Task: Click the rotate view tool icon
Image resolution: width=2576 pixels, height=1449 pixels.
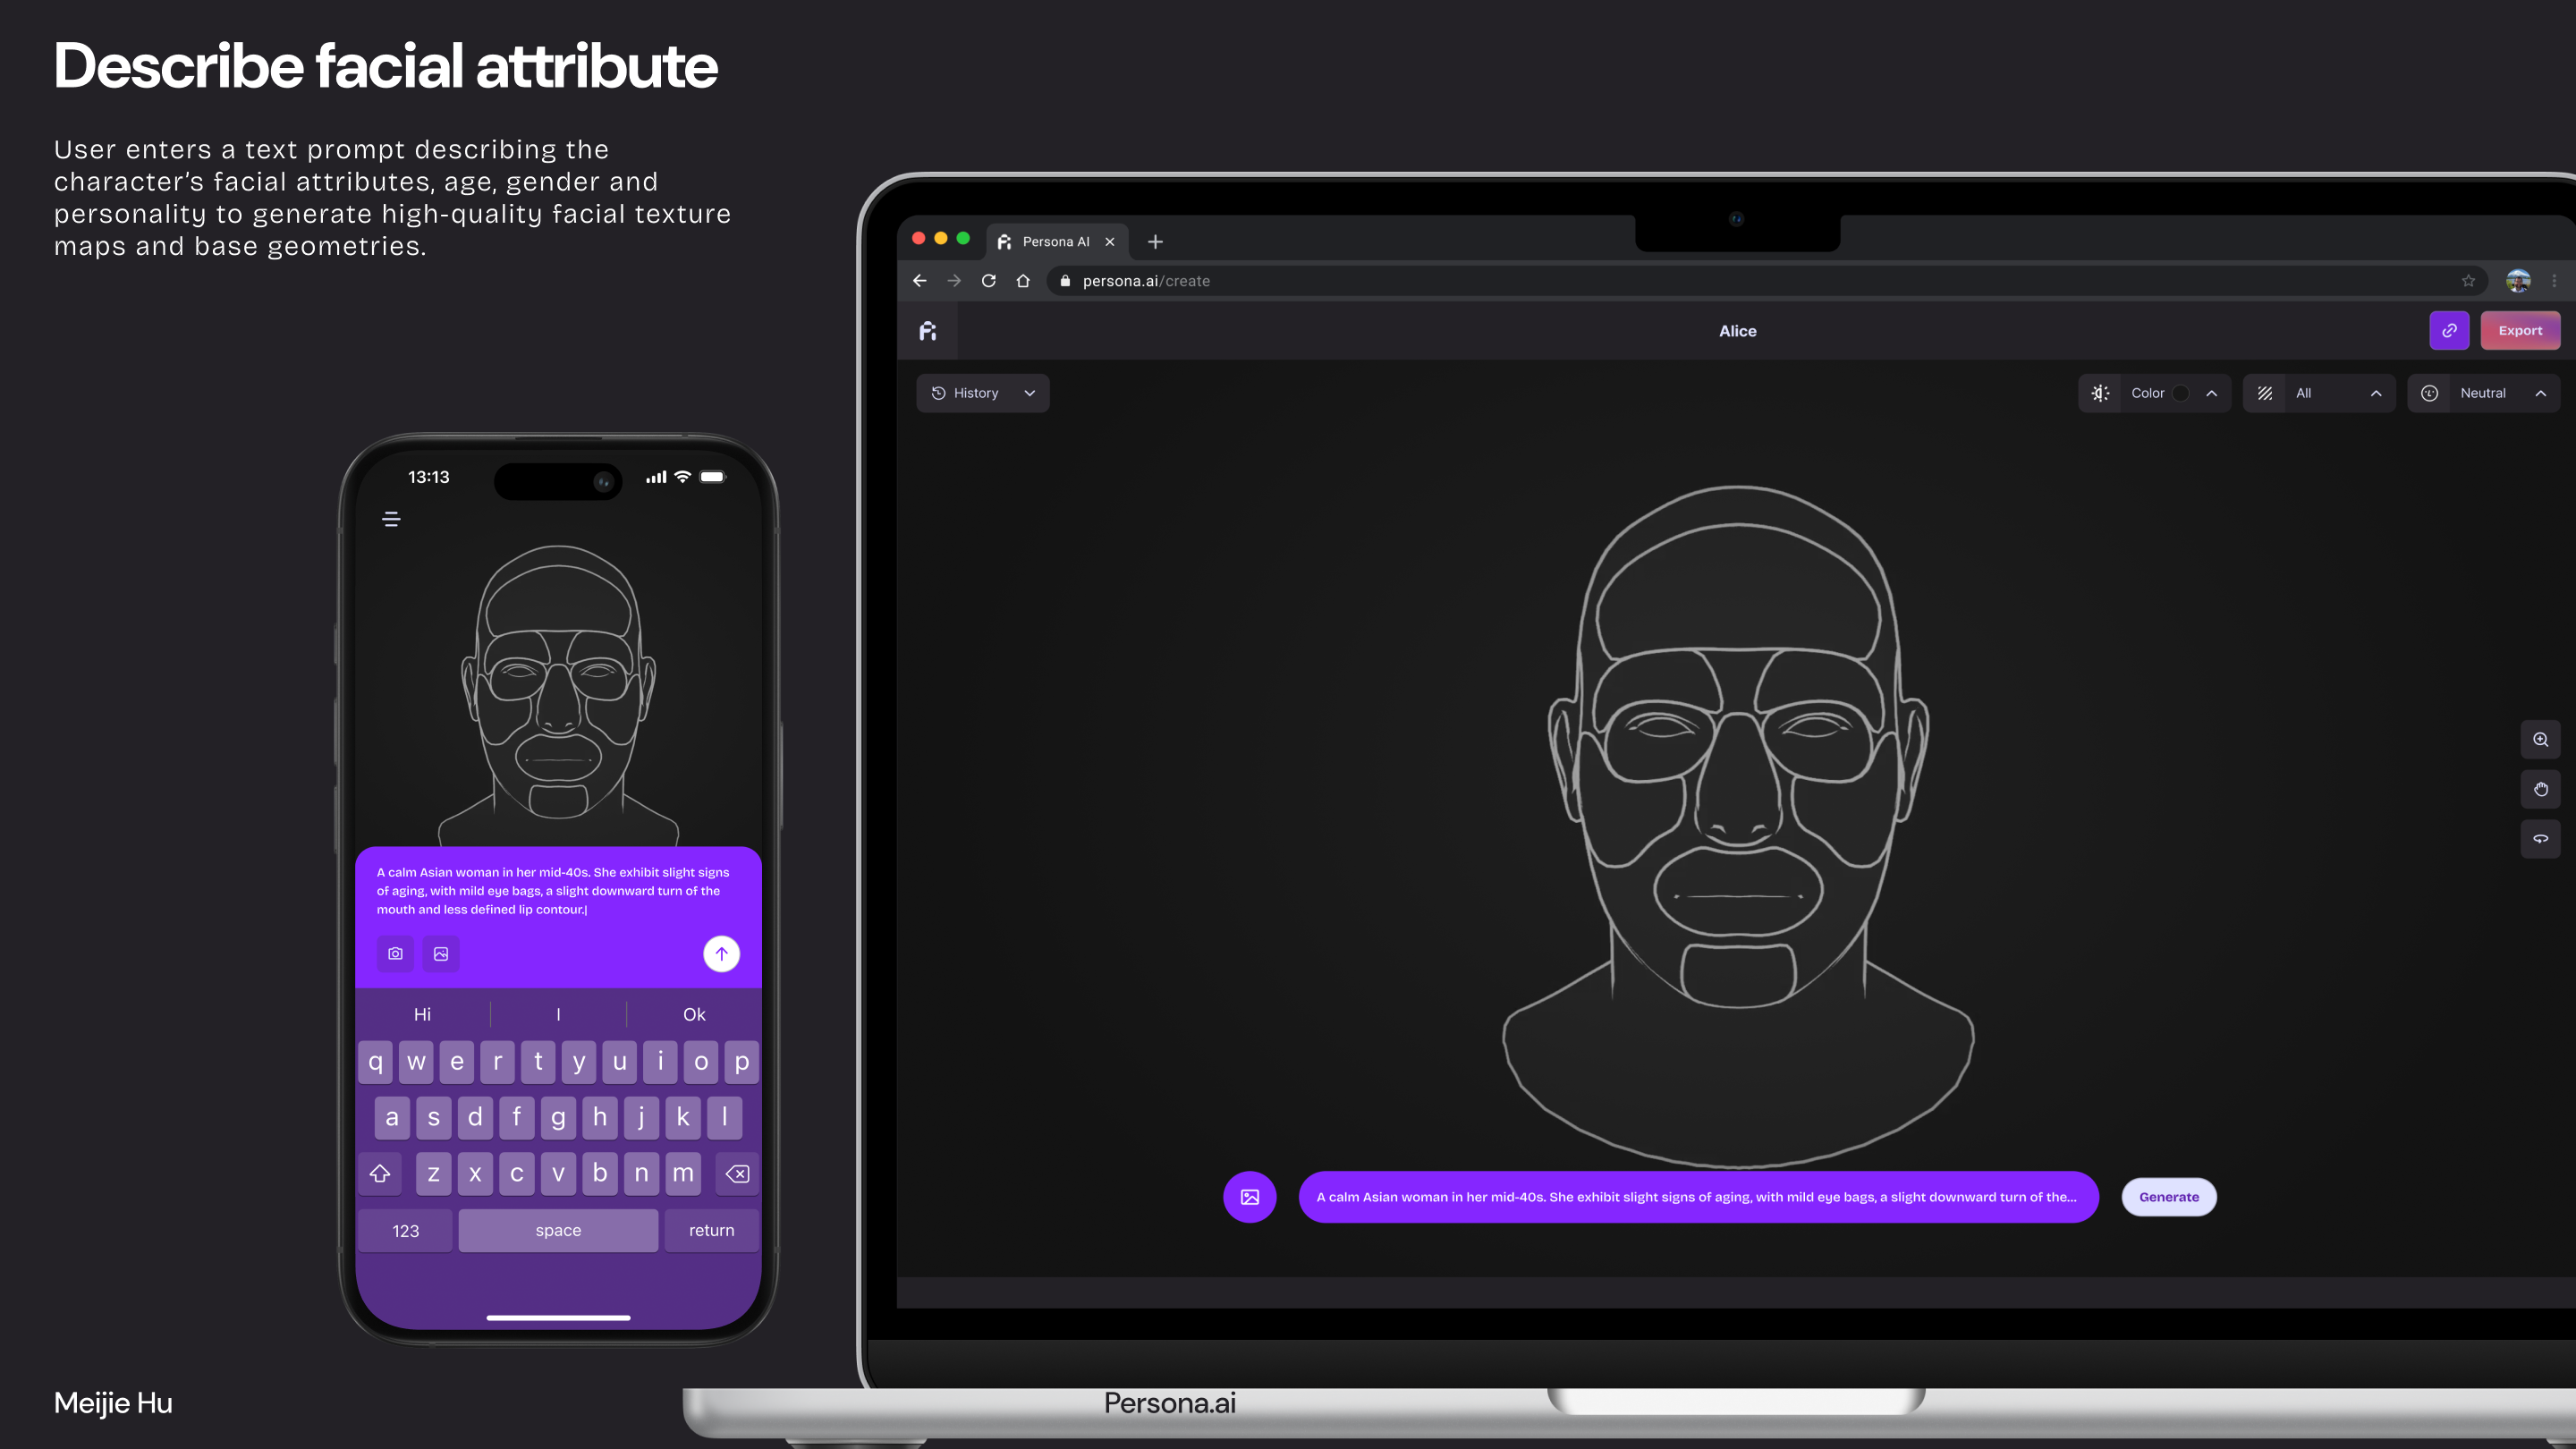Action: 2540,839
